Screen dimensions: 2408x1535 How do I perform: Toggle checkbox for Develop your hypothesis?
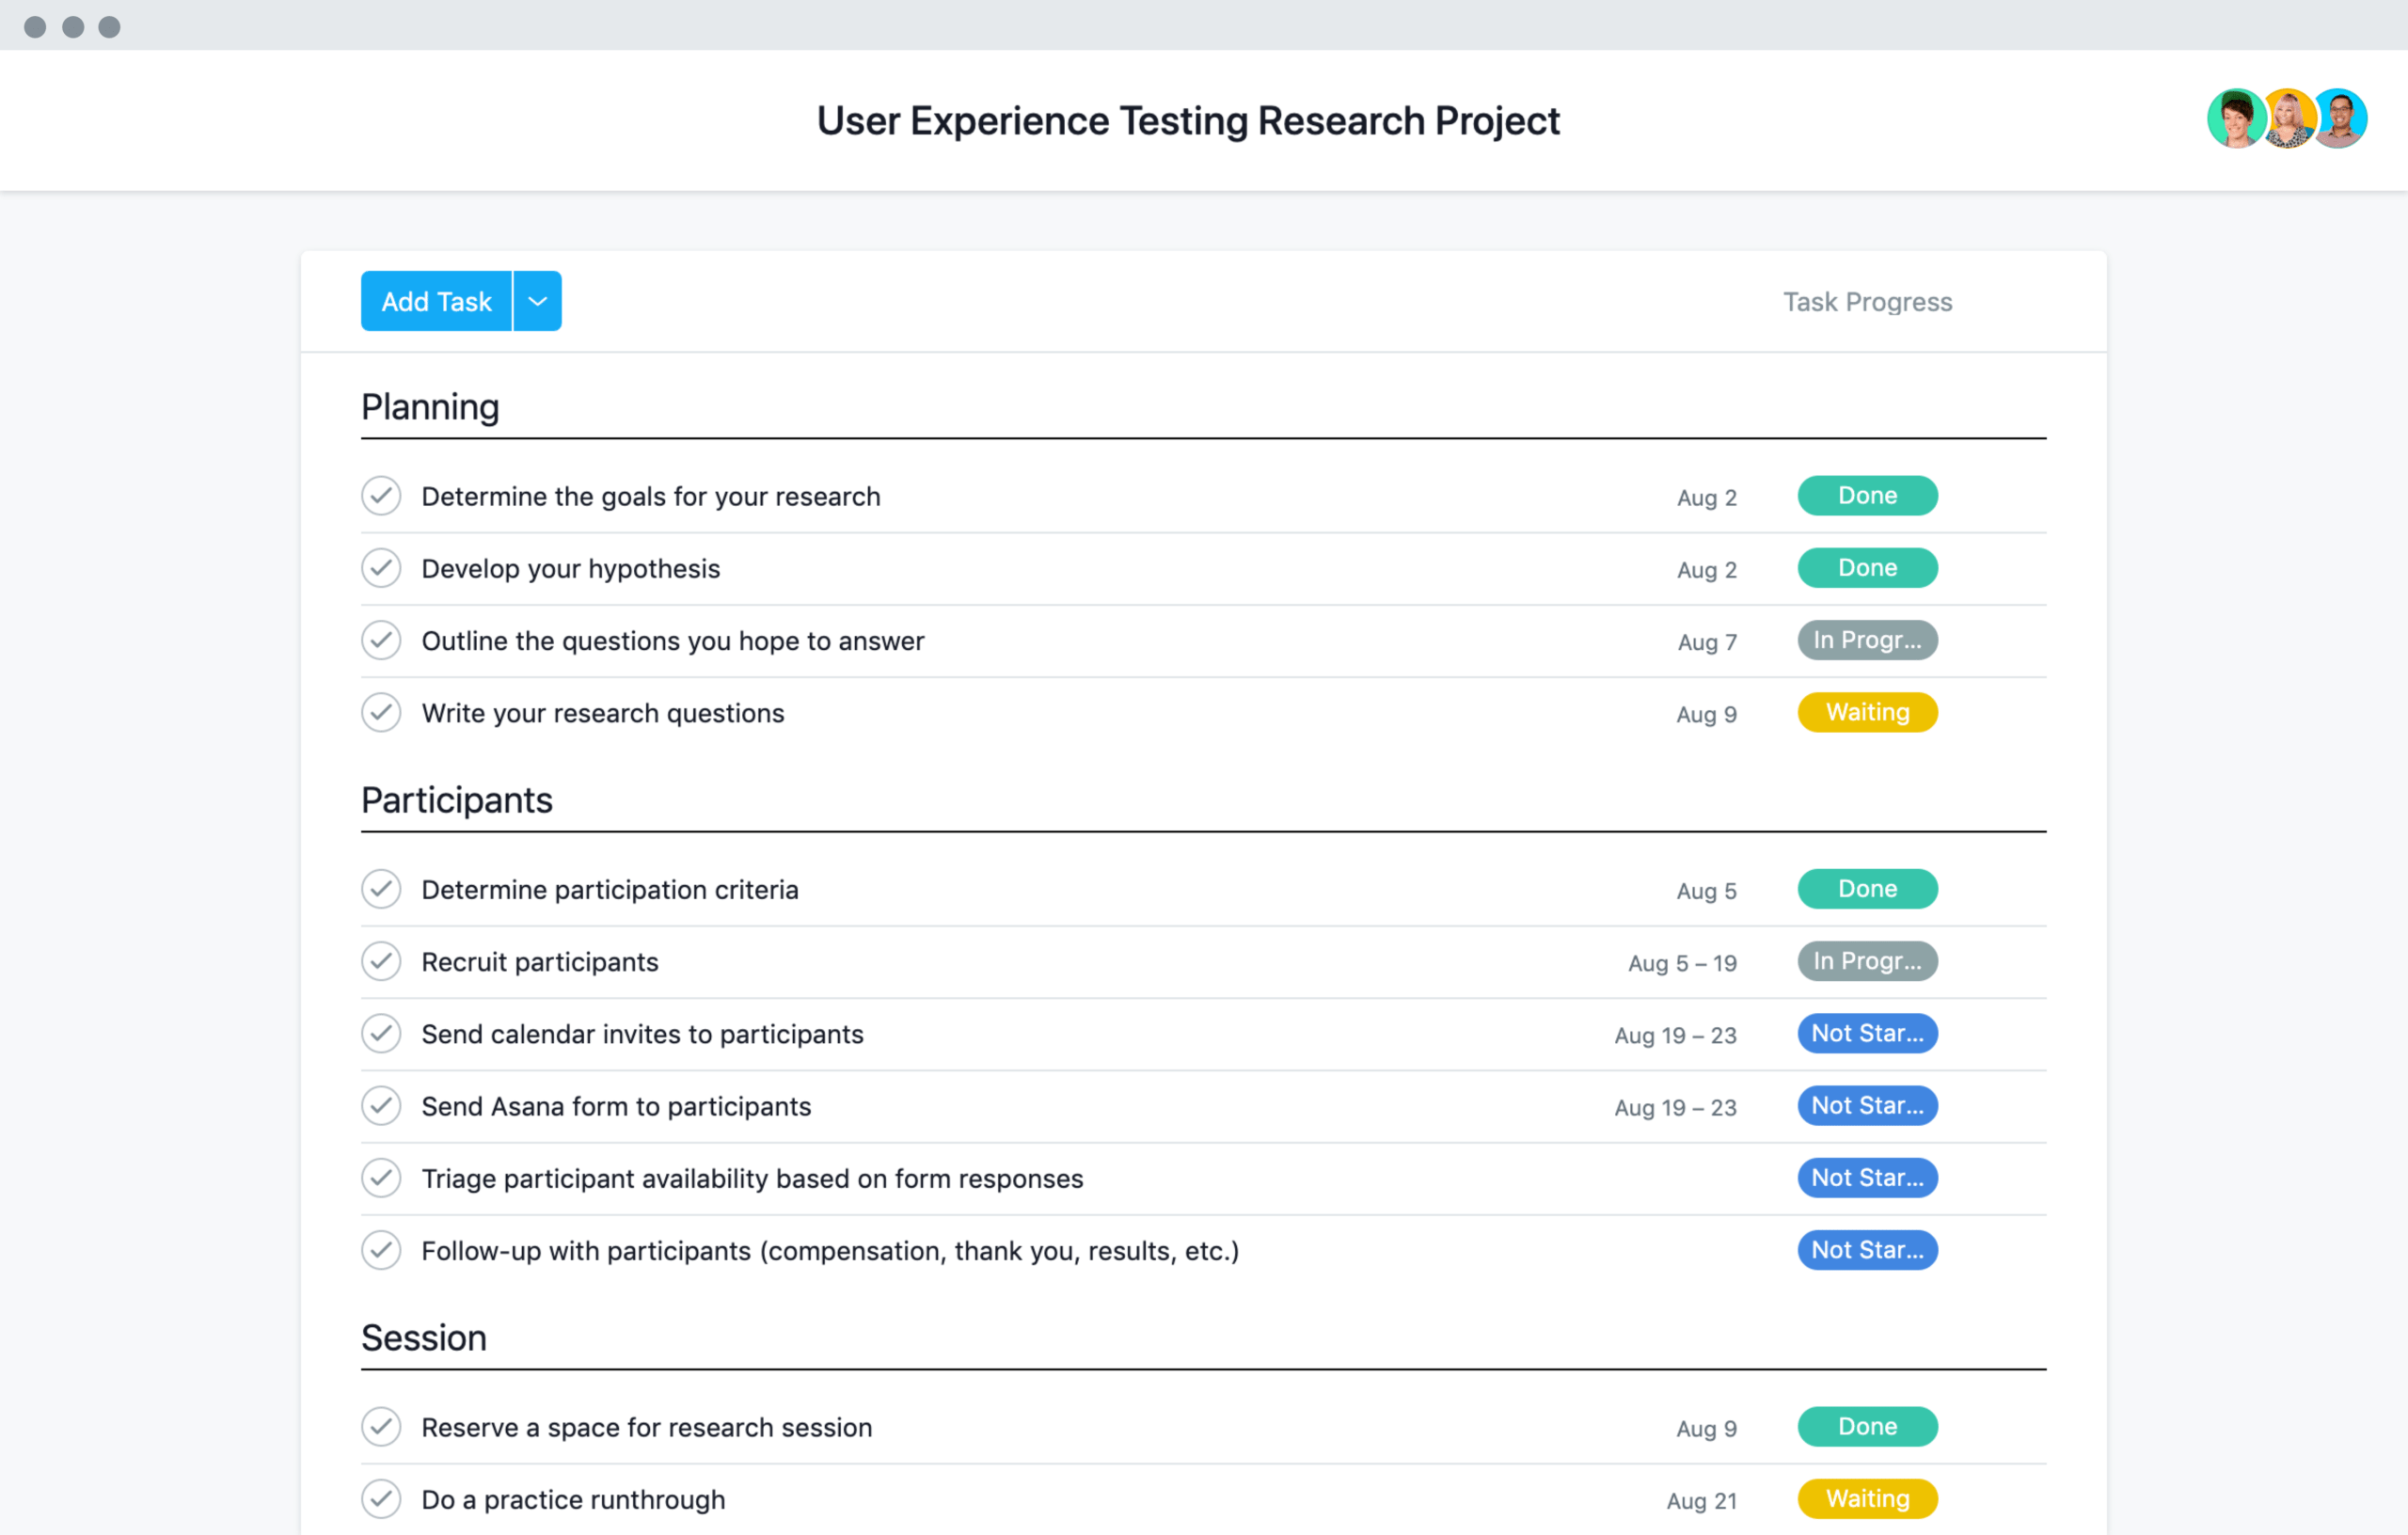[x=381, y=566]
